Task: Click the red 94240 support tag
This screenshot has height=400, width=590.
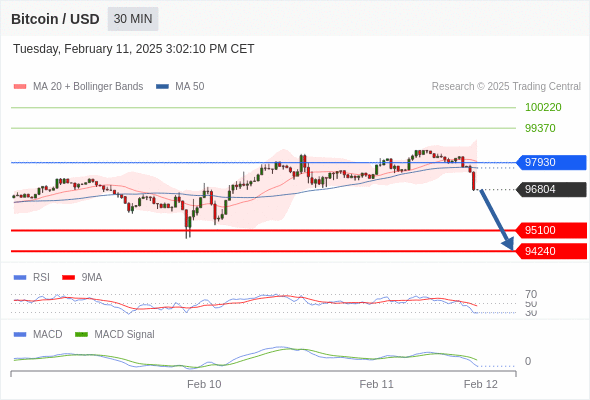Action: click(551, 251)
